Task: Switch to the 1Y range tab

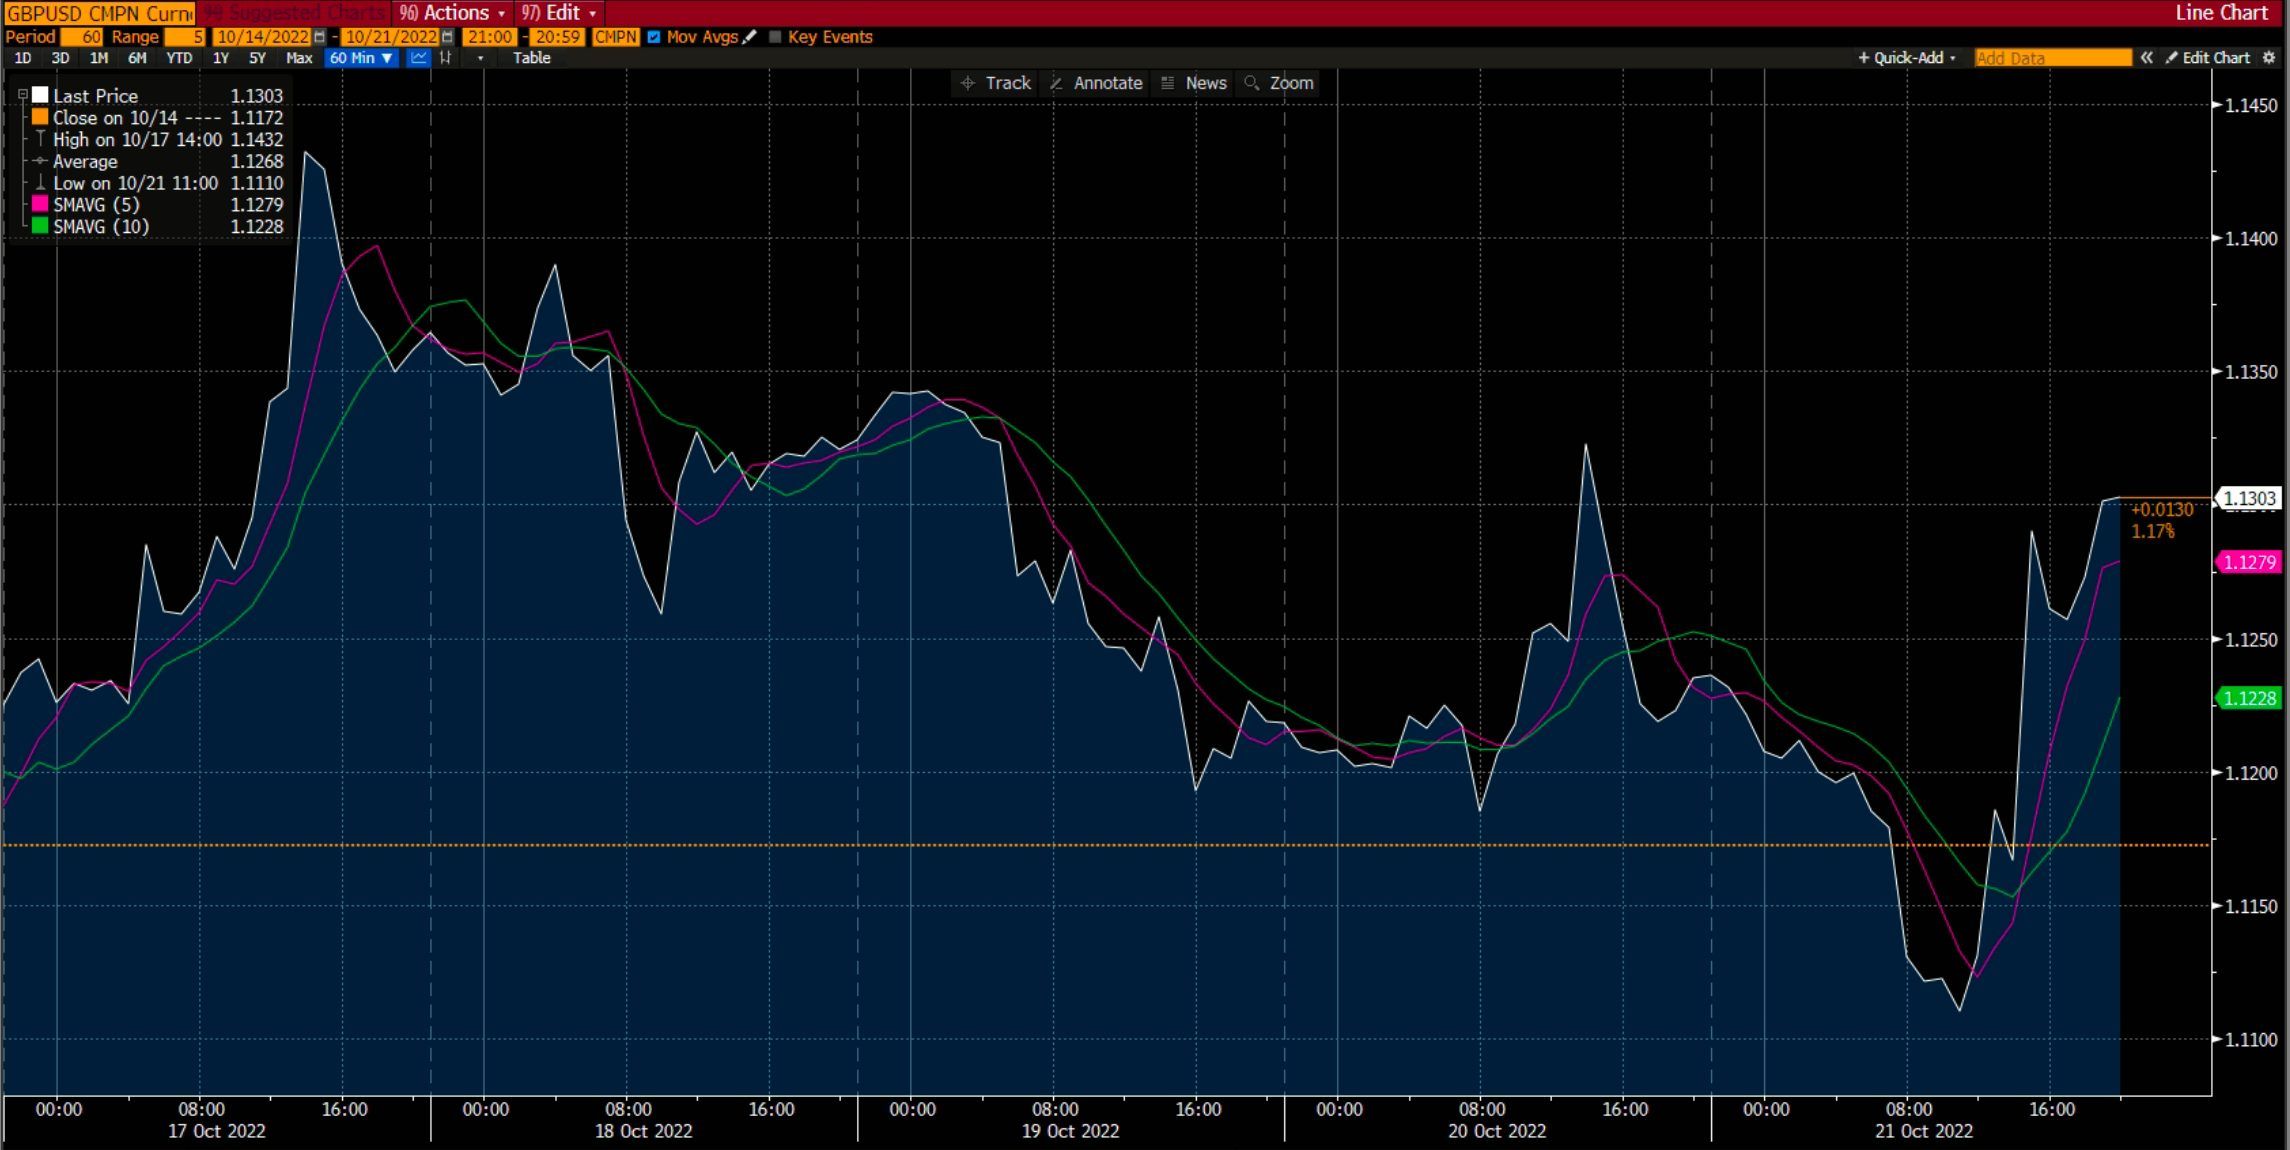Action: 220,58
